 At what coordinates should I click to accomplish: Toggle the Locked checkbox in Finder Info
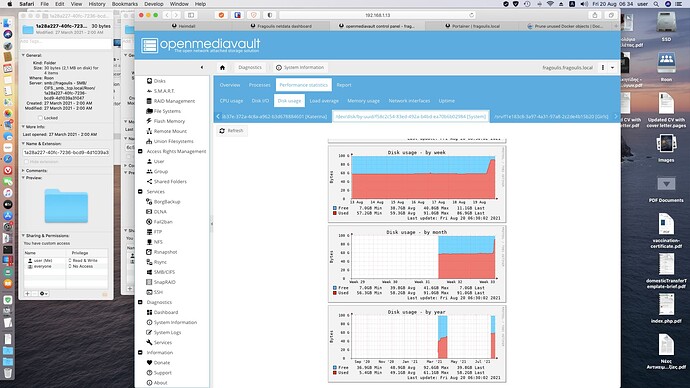tap(40, 118)
